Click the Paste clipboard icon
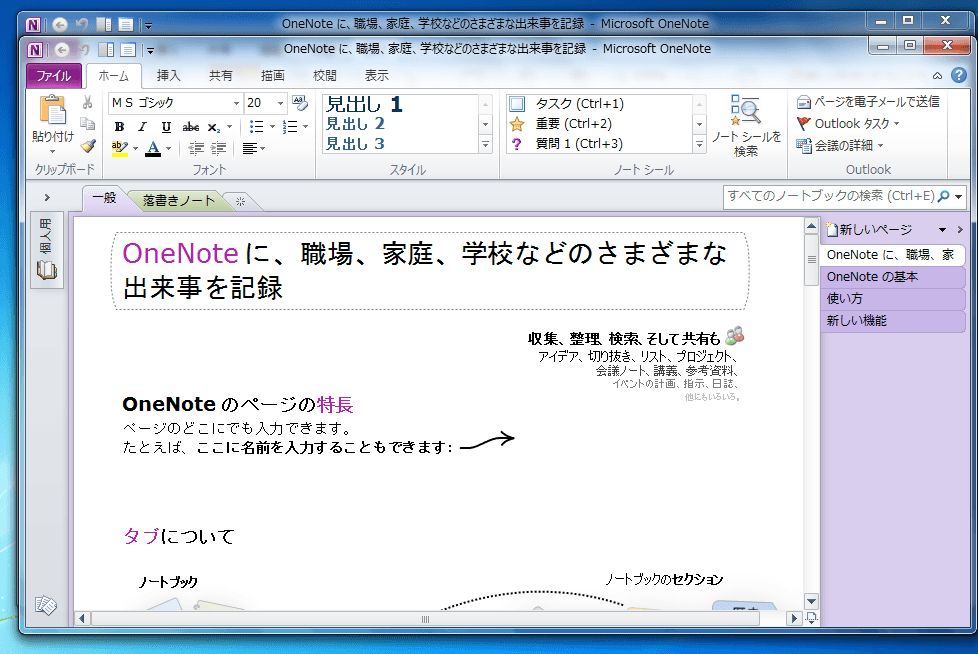The image size is (978, 654). pos(52,111)
